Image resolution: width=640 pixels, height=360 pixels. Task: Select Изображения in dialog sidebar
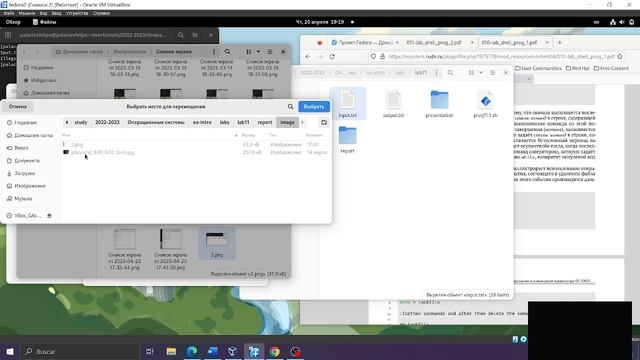pyautogui.click(x=30, y=186)
